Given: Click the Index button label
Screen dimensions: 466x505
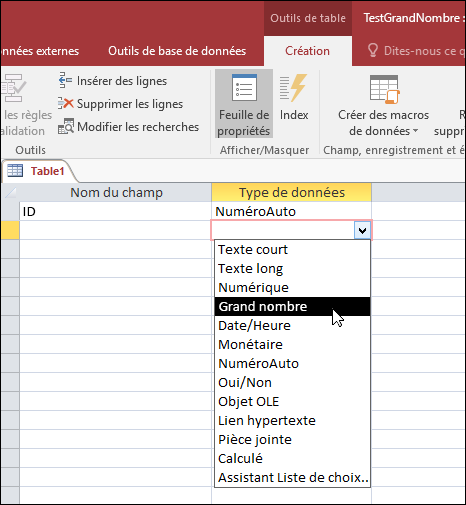Looking at the screenshot, I should [294, 115].
